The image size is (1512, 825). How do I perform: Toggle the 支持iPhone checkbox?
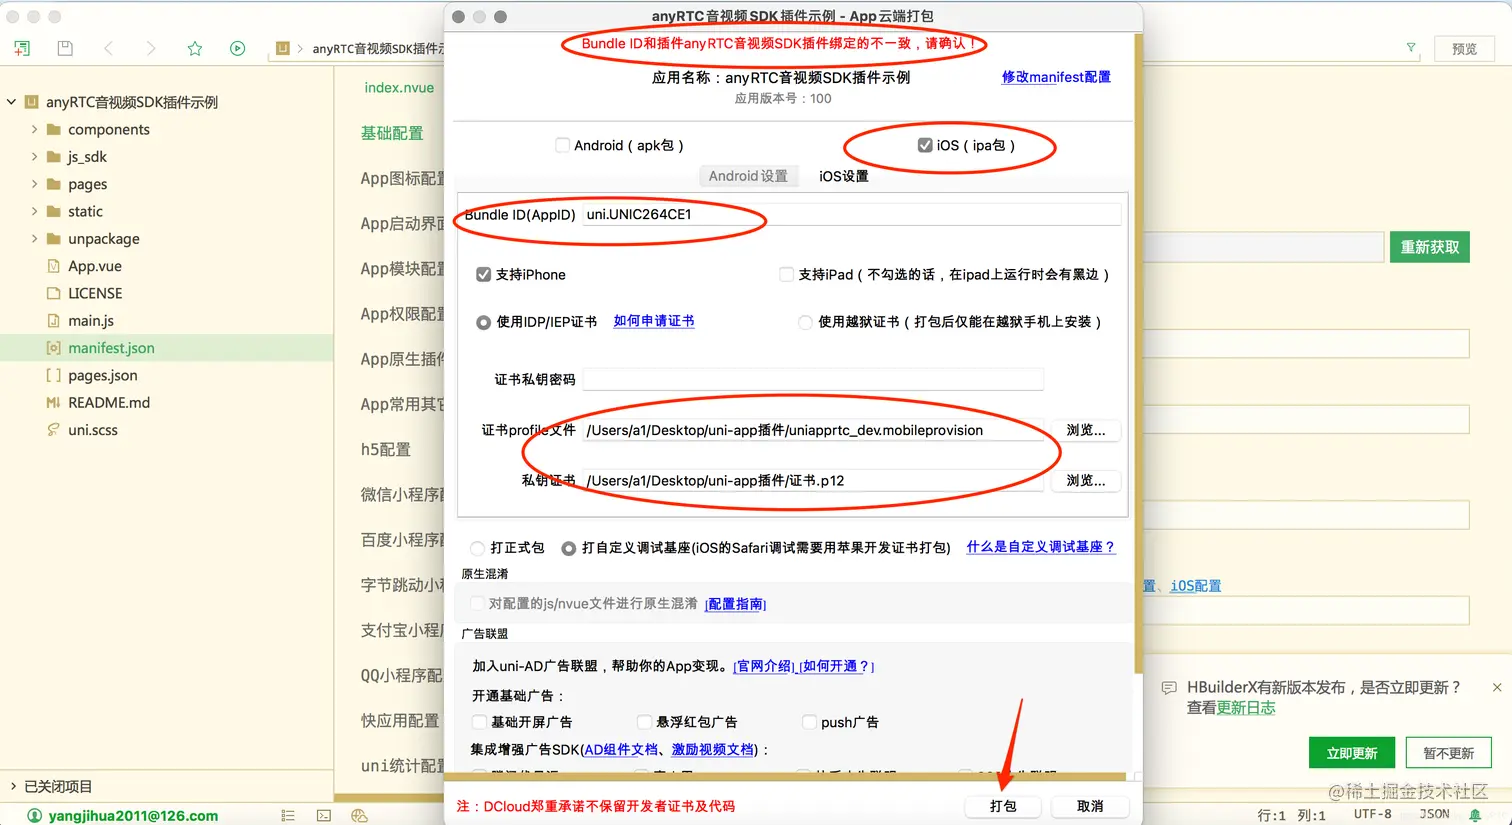[x=484, y=274]
